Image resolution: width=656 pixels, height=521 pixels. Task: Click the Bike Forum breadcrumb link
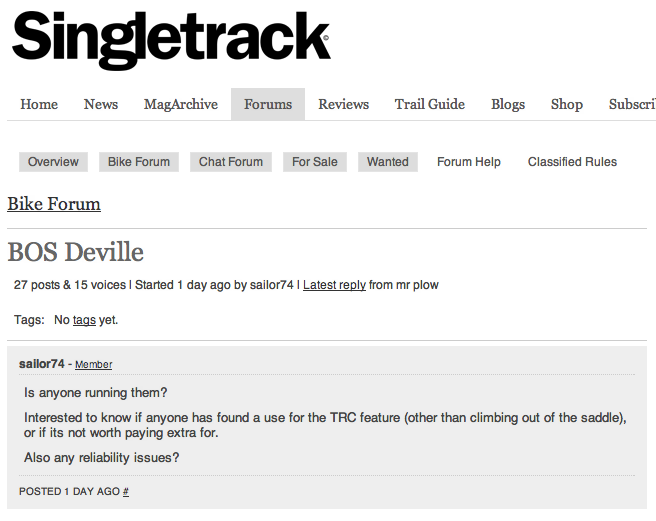pyautogui.click(x=54, y=204)
